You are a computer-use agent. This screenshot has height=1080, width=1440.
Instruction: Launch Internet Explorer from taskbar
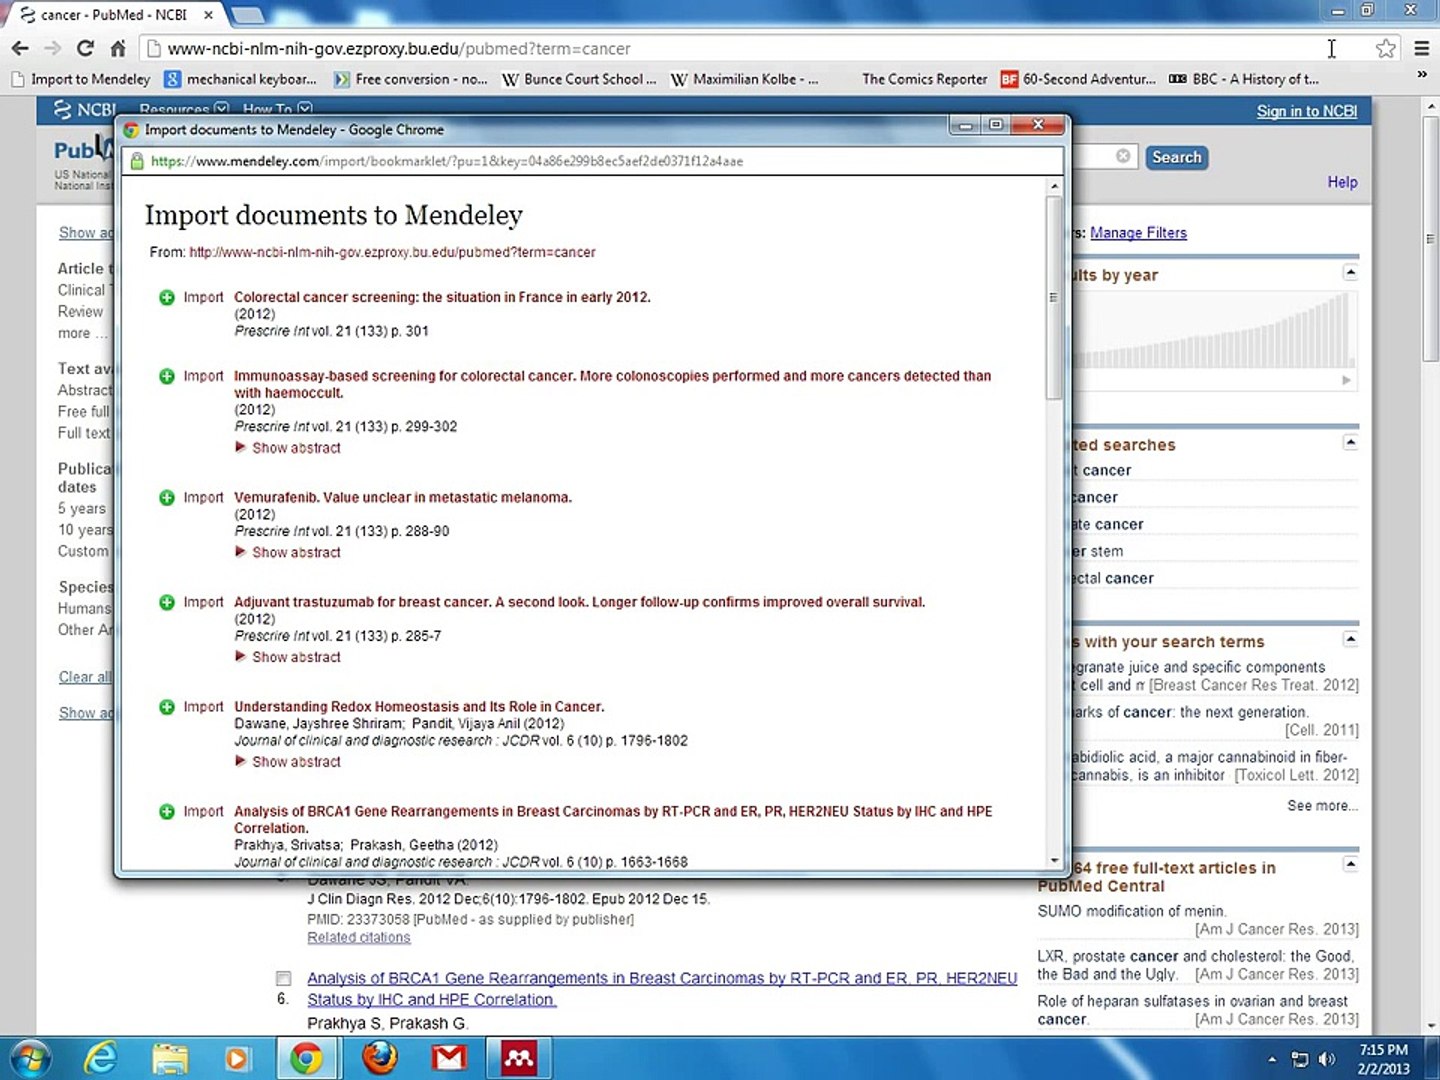coord(100,1058)
